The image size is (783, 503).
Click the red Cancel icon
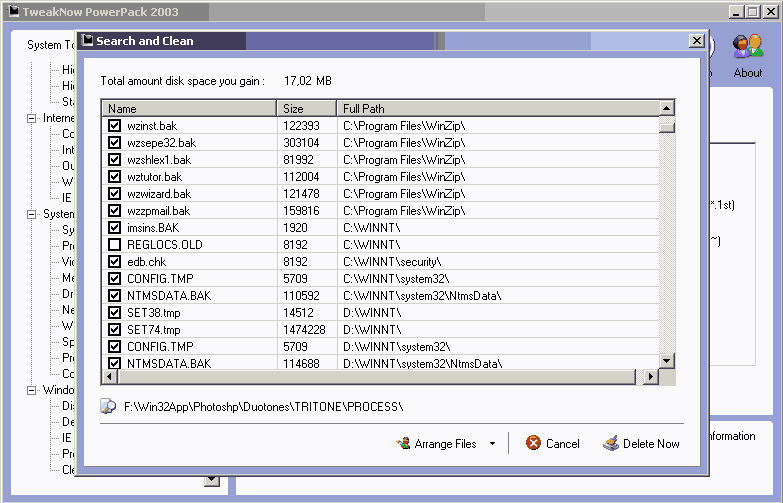click(534, 443)
